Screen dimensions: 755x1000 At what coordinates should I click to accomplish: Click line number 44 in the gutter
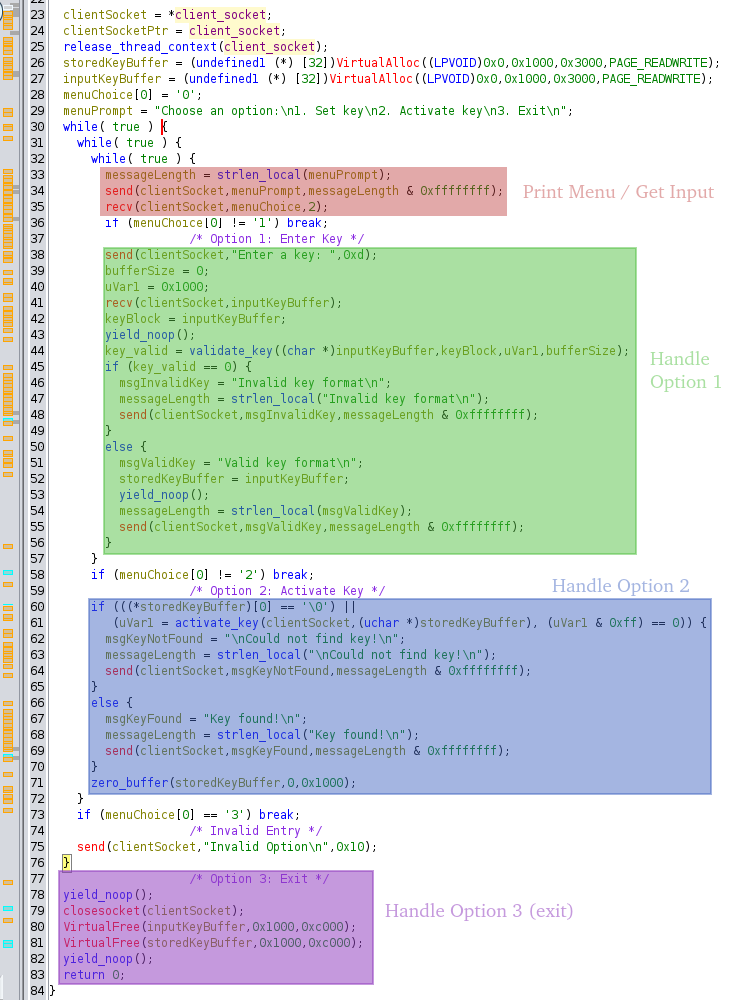coord(38,351)
